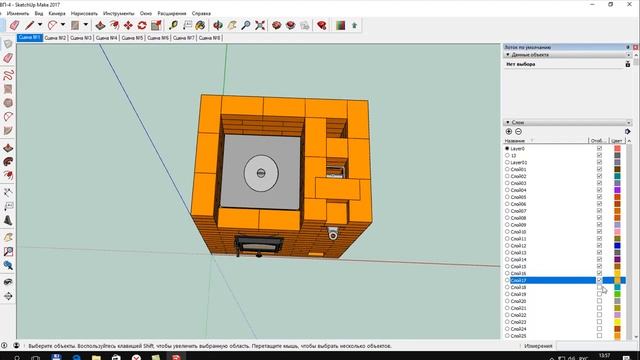Select the Offset tool in top toolbar
Screen dimensions: 640x360
(x=114, y=25)
